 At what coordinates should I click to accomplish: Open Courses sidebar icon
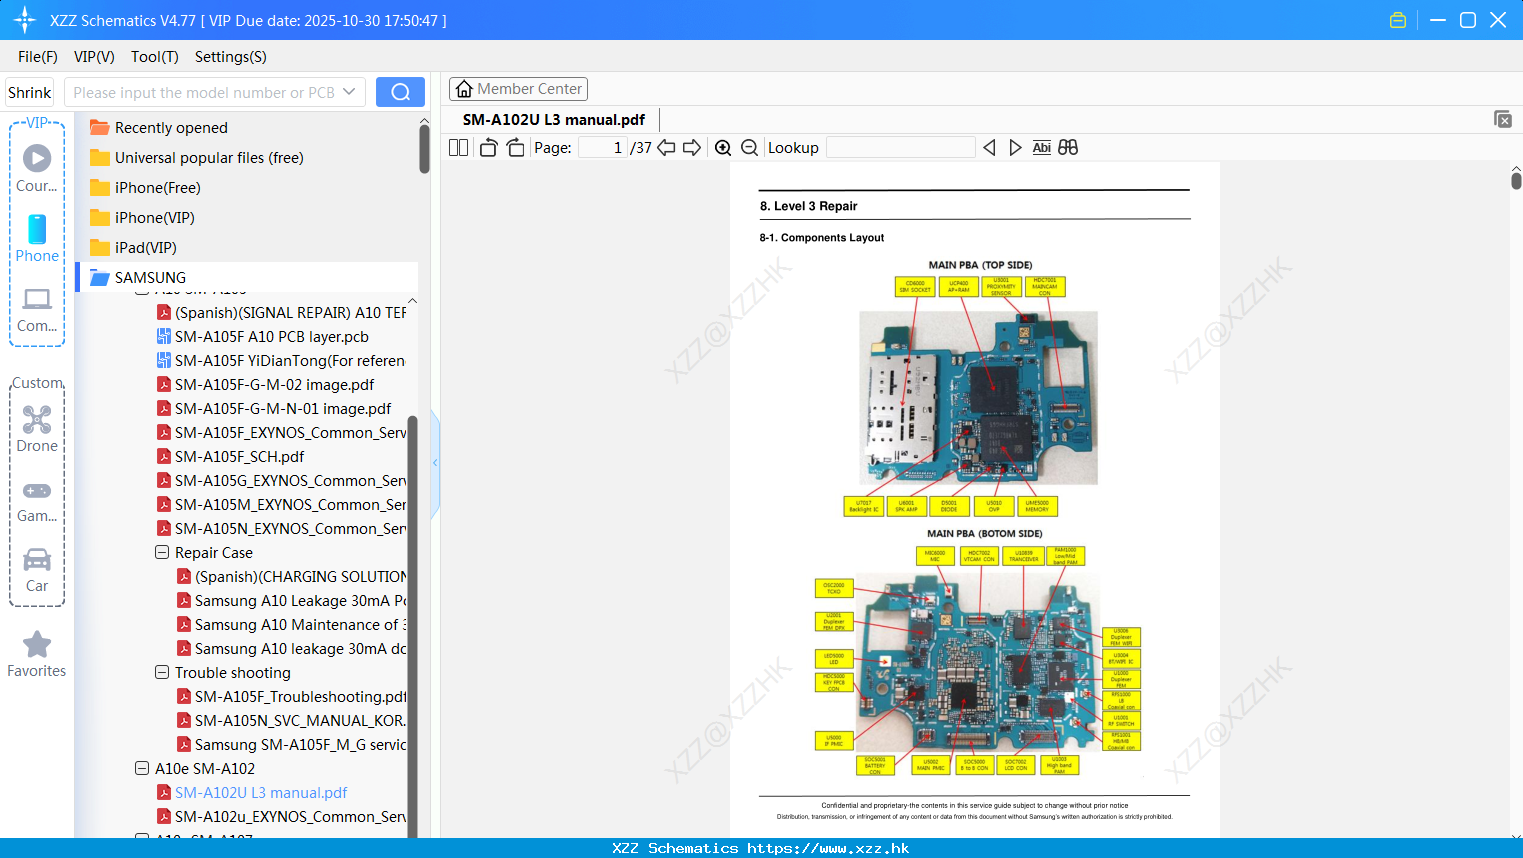[x=37, y=168]
